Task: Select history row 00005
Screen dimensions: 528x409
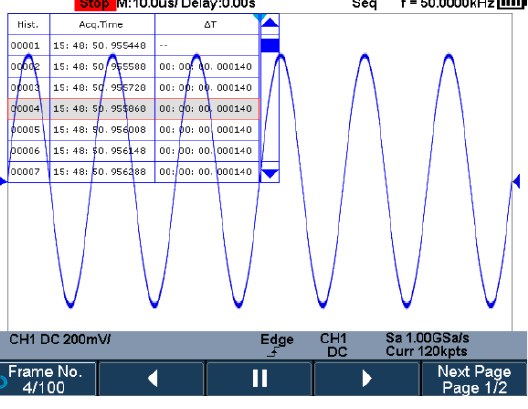Action: (x=133, y=130)
